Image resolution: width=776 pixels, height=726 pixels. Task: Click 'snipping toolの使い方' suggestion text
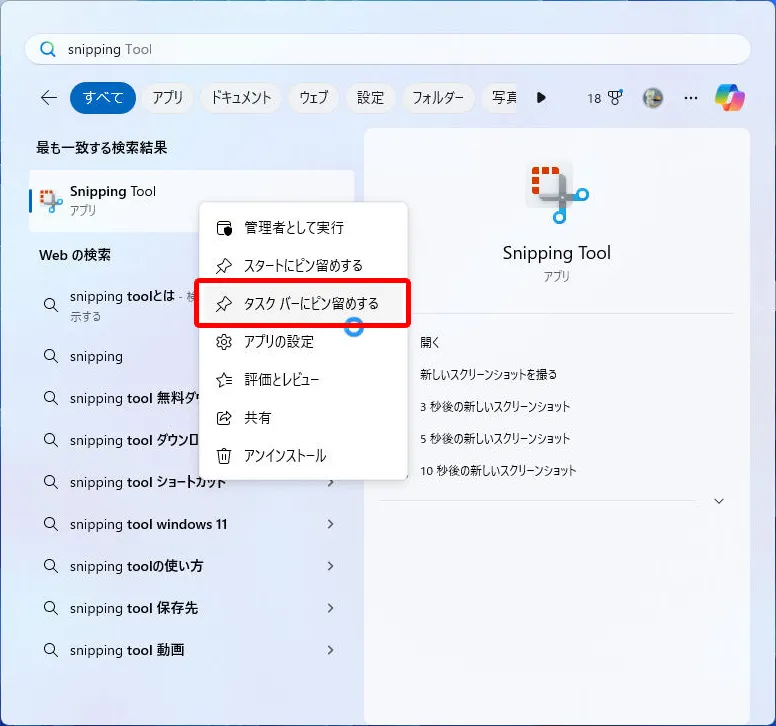click(x=136, y=566)
